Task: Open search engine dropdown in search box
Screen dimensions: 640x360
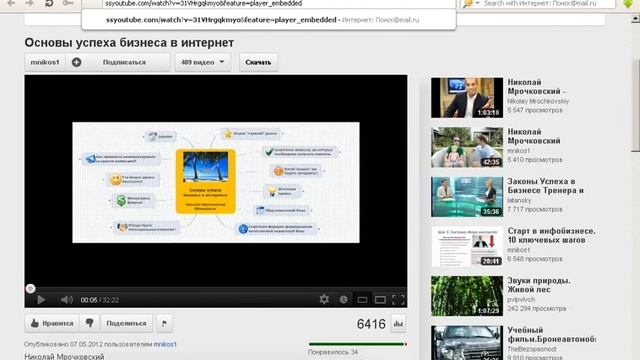Action: click(x=471, y=3)
